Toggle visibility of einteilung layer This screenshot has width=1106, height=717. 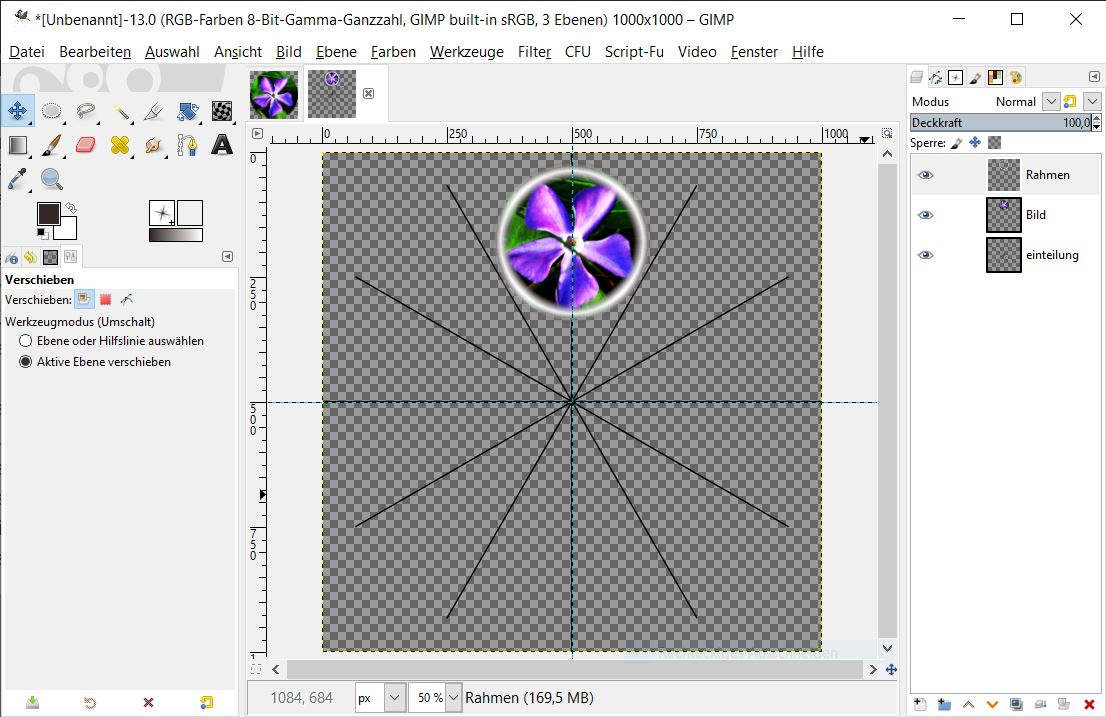tap(925, 255)
